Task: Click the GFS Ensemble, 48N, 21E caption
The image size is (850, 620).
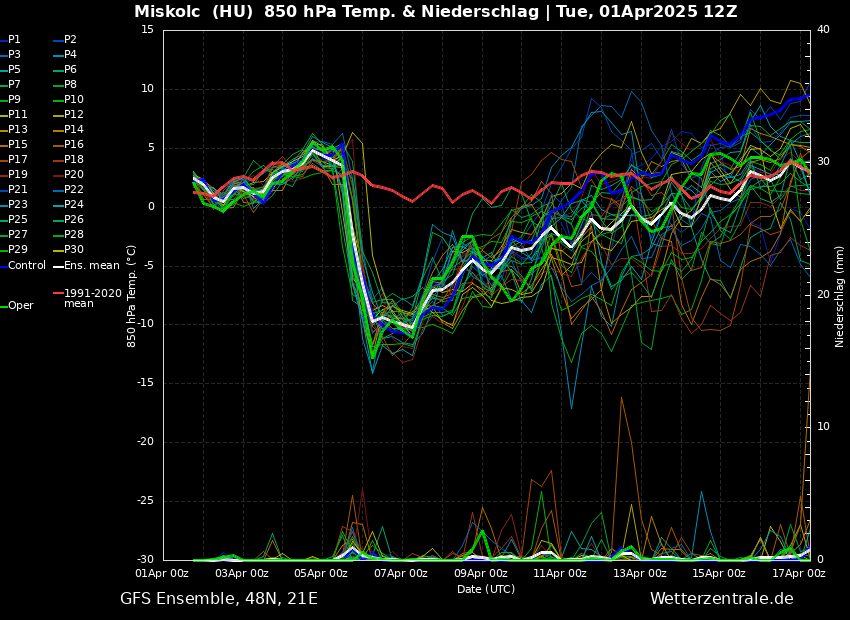Action: [x=219, y=599]
